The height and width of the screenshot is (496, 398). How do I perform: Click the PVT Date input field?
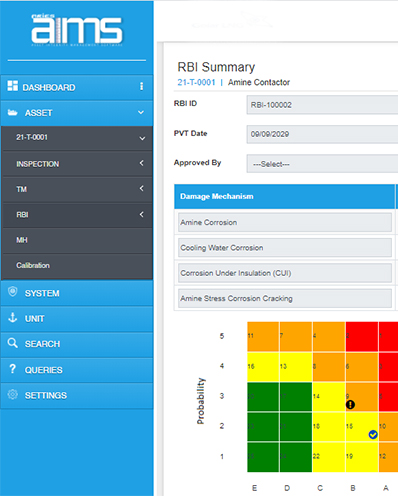pyautogui.click(x=322, y=134)
